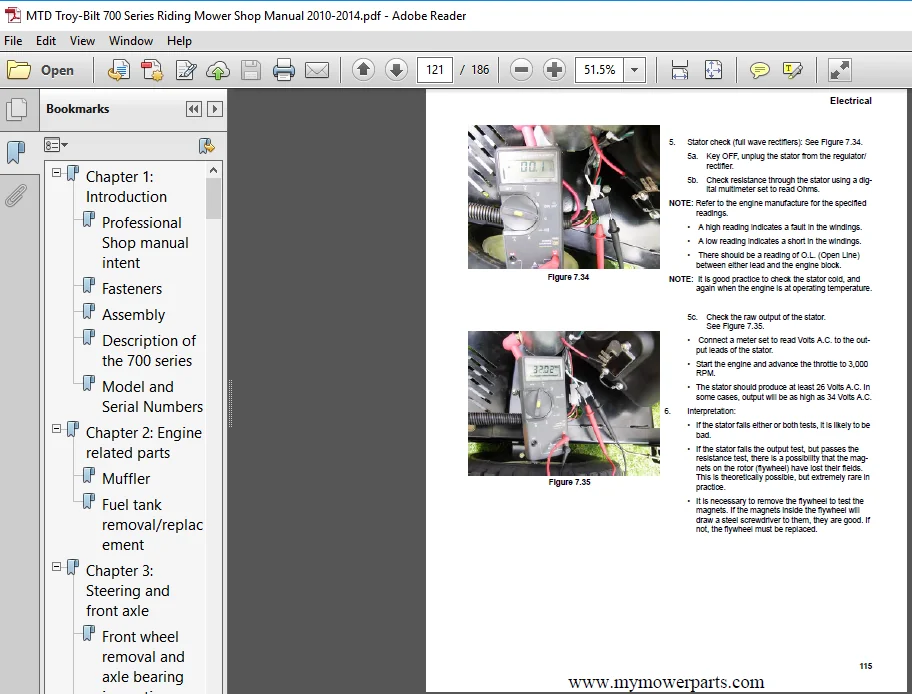Open the Window menu

tap(131, 41)
